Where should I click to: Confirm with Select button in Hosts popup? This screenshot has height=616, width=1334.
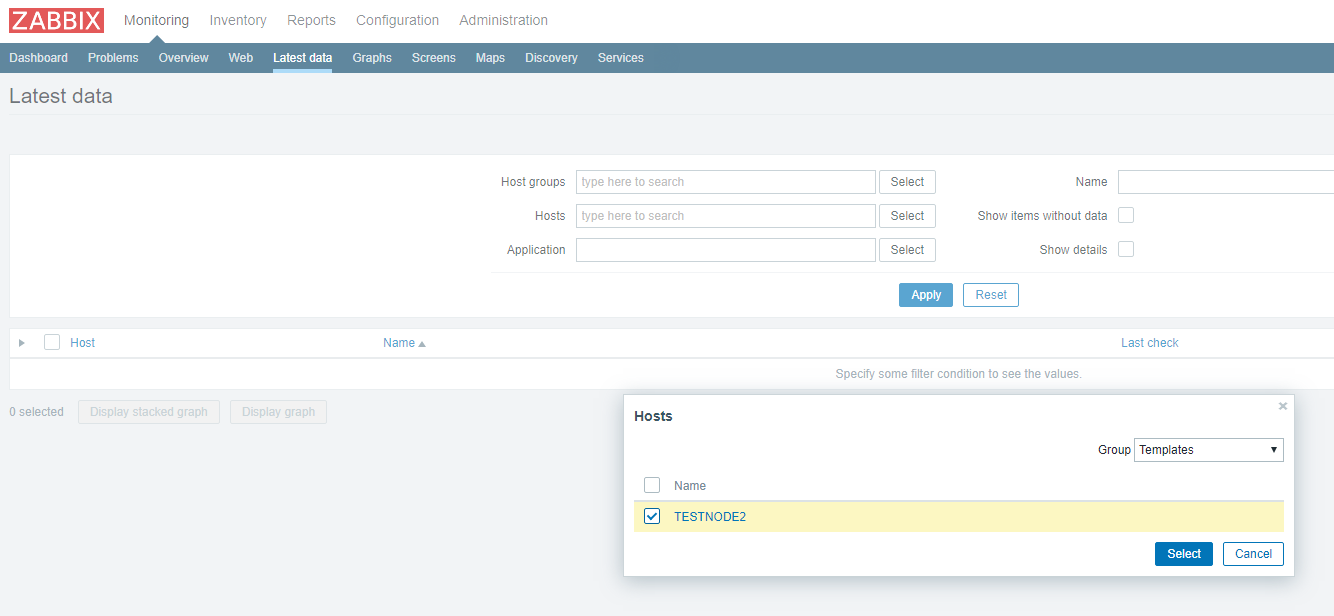point(1183,554)
